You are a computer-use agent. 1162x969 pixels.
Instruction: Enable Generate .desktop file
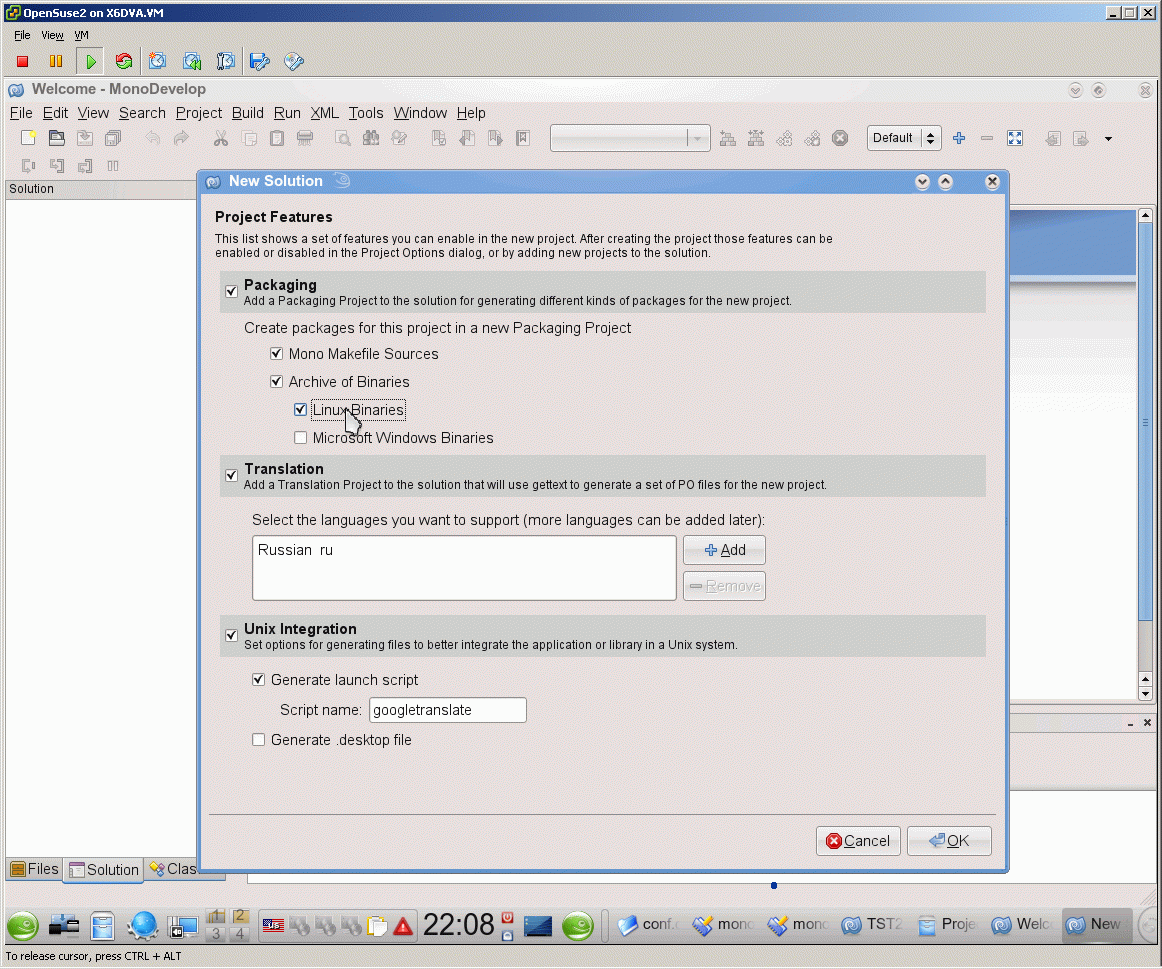pyautogui.click(x=259, y=739)
